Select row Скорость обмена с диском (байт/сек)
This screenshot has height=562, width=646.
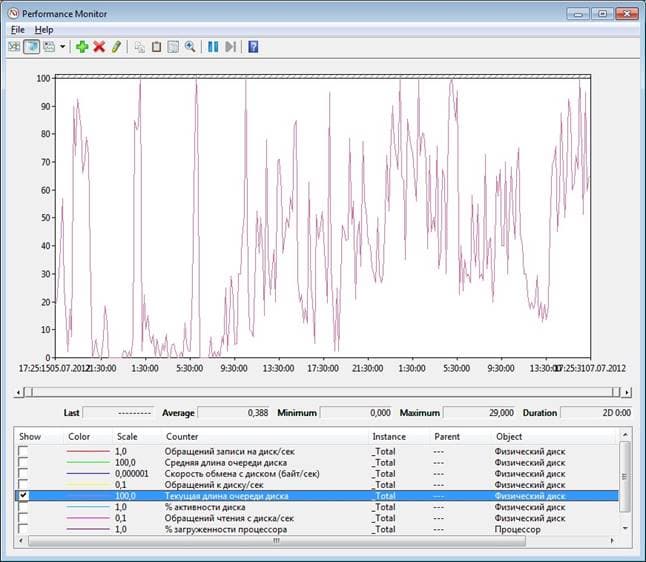(316, 474)
